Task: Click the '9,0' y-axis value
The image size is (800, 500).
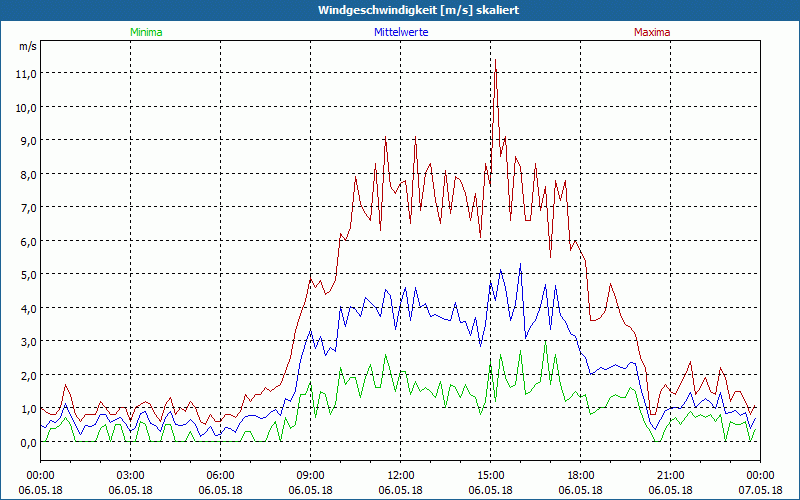Action: (x=29, y=140)
